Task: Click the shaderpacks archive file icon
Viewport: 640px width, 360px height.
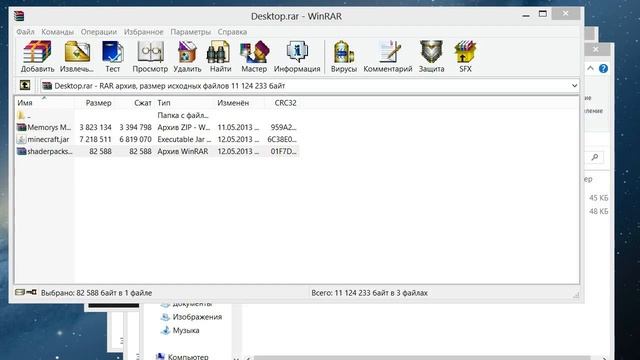Action: tap(21, 151)
